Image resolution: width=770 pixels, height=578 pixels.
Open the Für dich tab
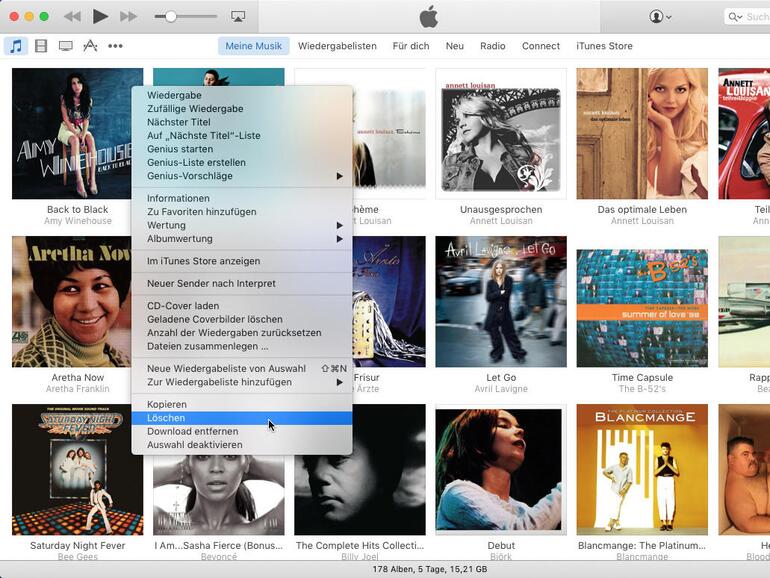coord(411,46)
